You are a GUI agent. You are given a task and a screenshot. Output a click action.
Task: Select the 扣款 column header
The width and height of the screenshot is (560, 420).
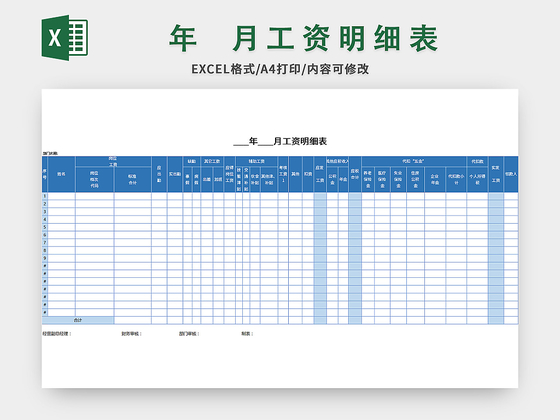click(308, 174)
